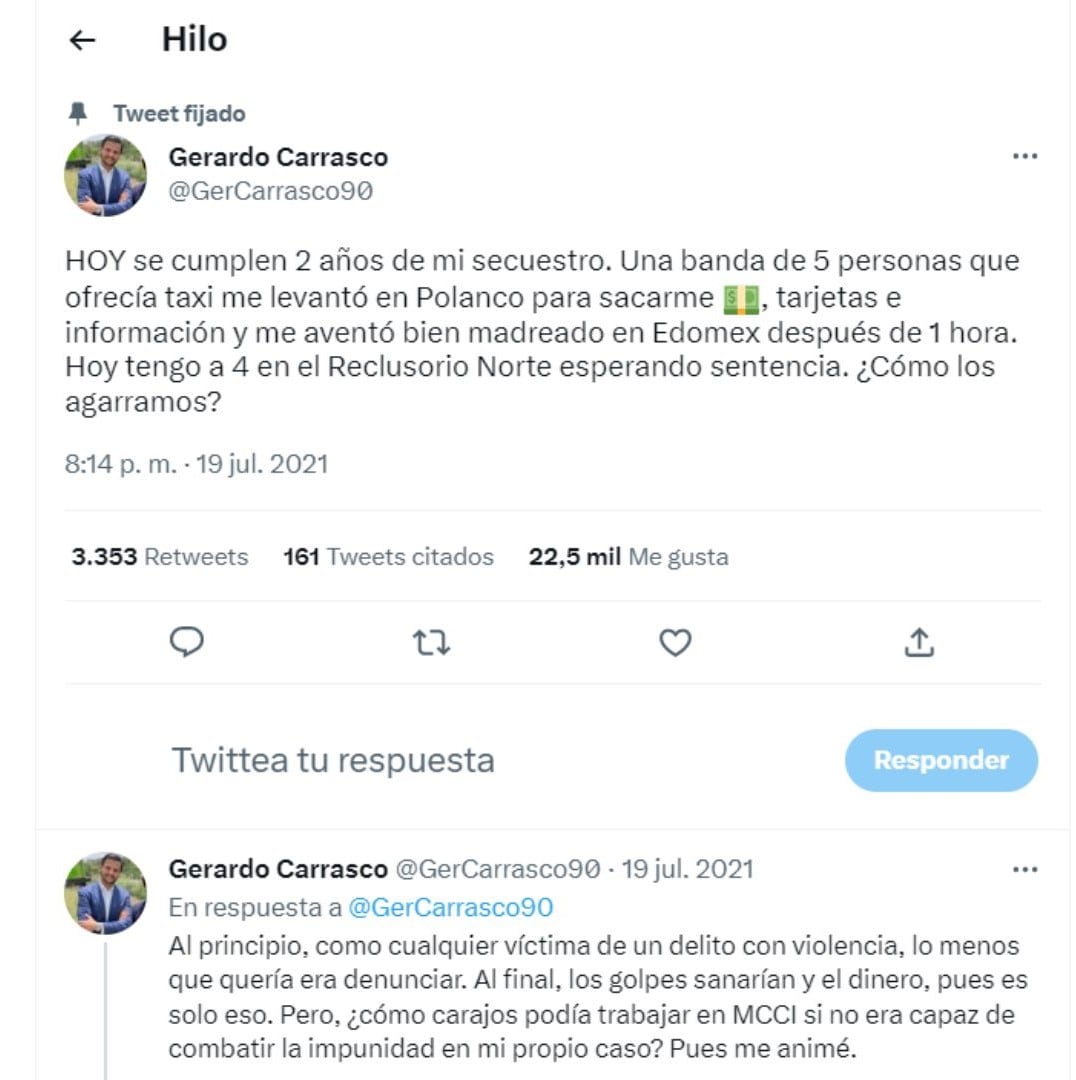View the 3.353 Retweets list
This screenshot has height=1080, width=1076.
coord(160,557)
